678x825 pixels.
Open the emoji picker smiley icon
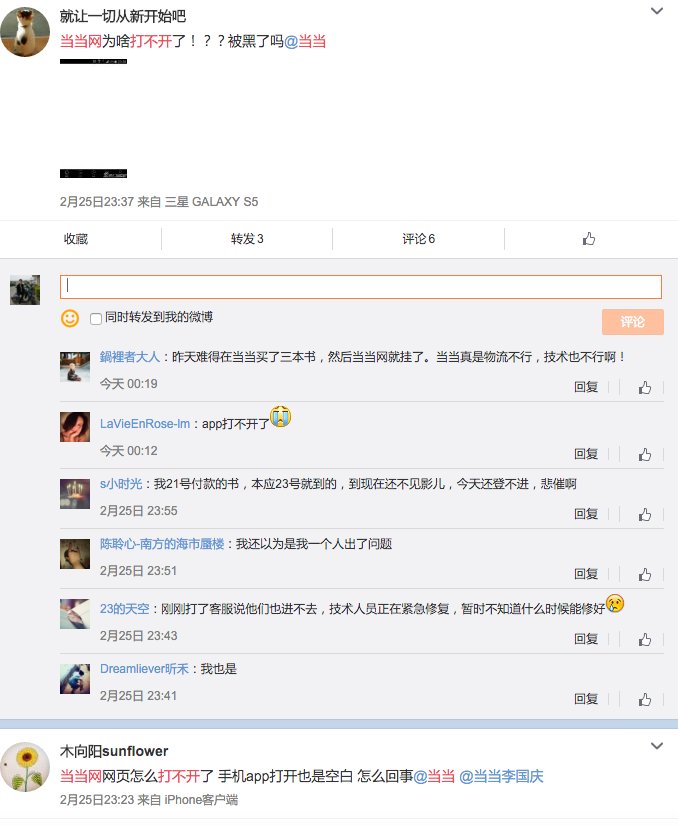(70, 318)
